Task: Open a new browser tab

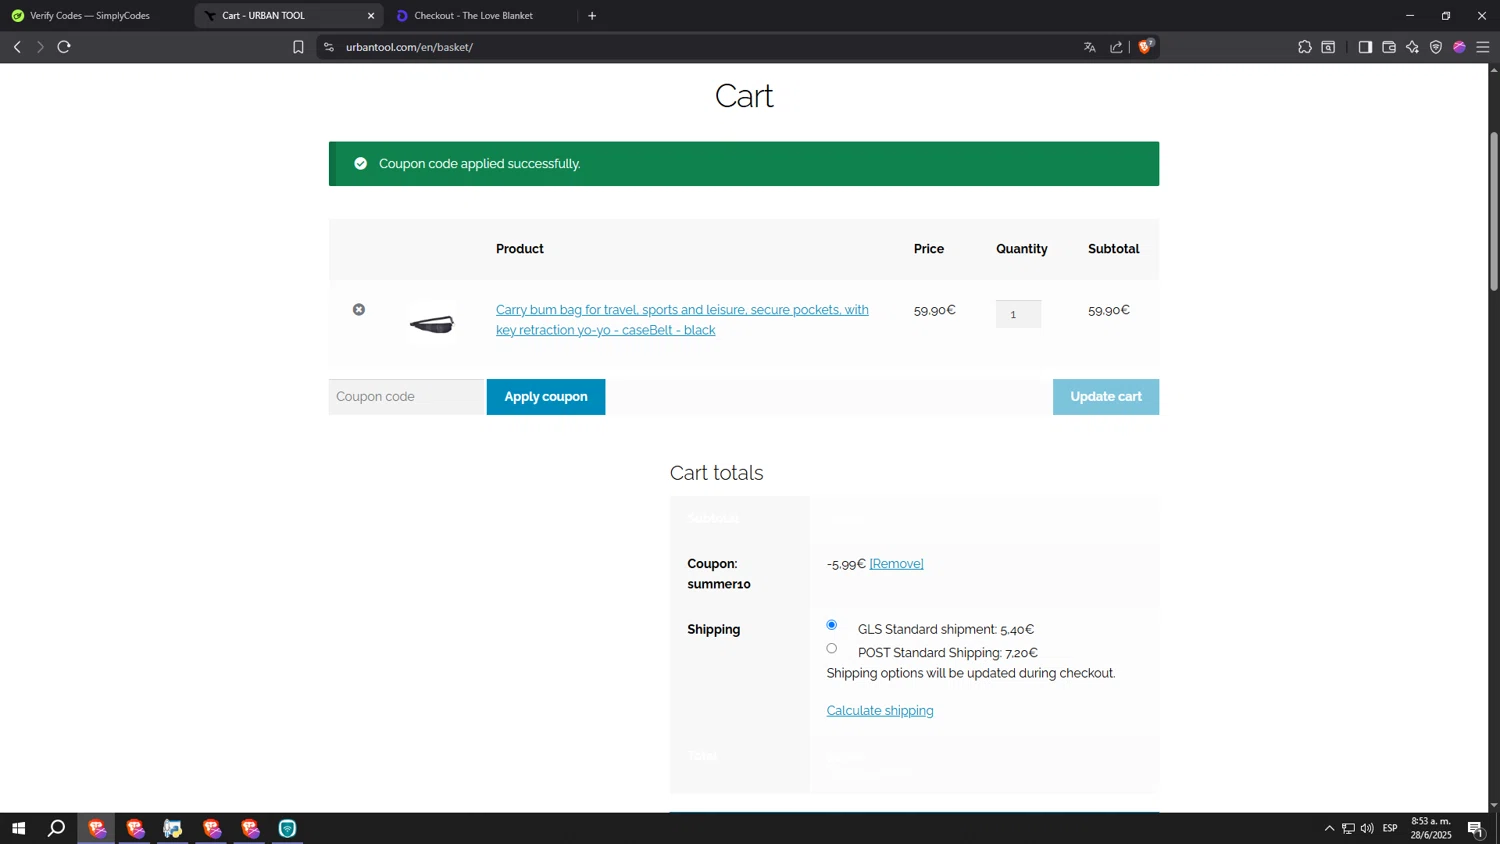Action: [x=592, y=16]
